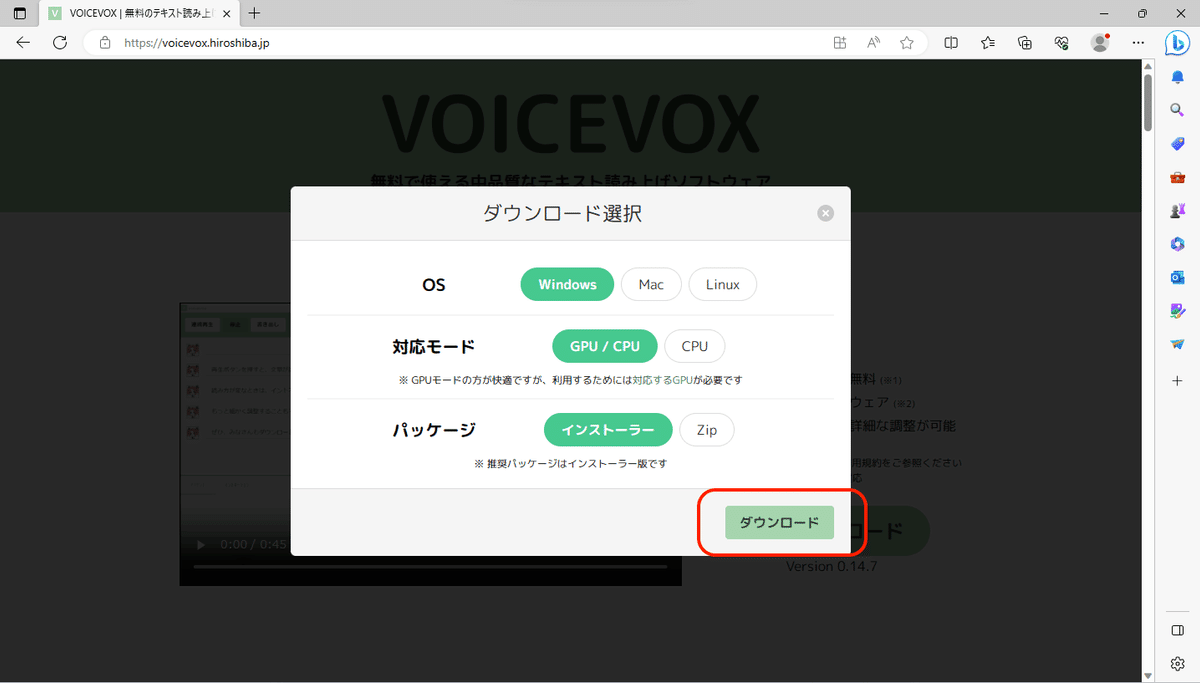
Task: Open the 対応するGPU link
Action: (x=663, y=380)
